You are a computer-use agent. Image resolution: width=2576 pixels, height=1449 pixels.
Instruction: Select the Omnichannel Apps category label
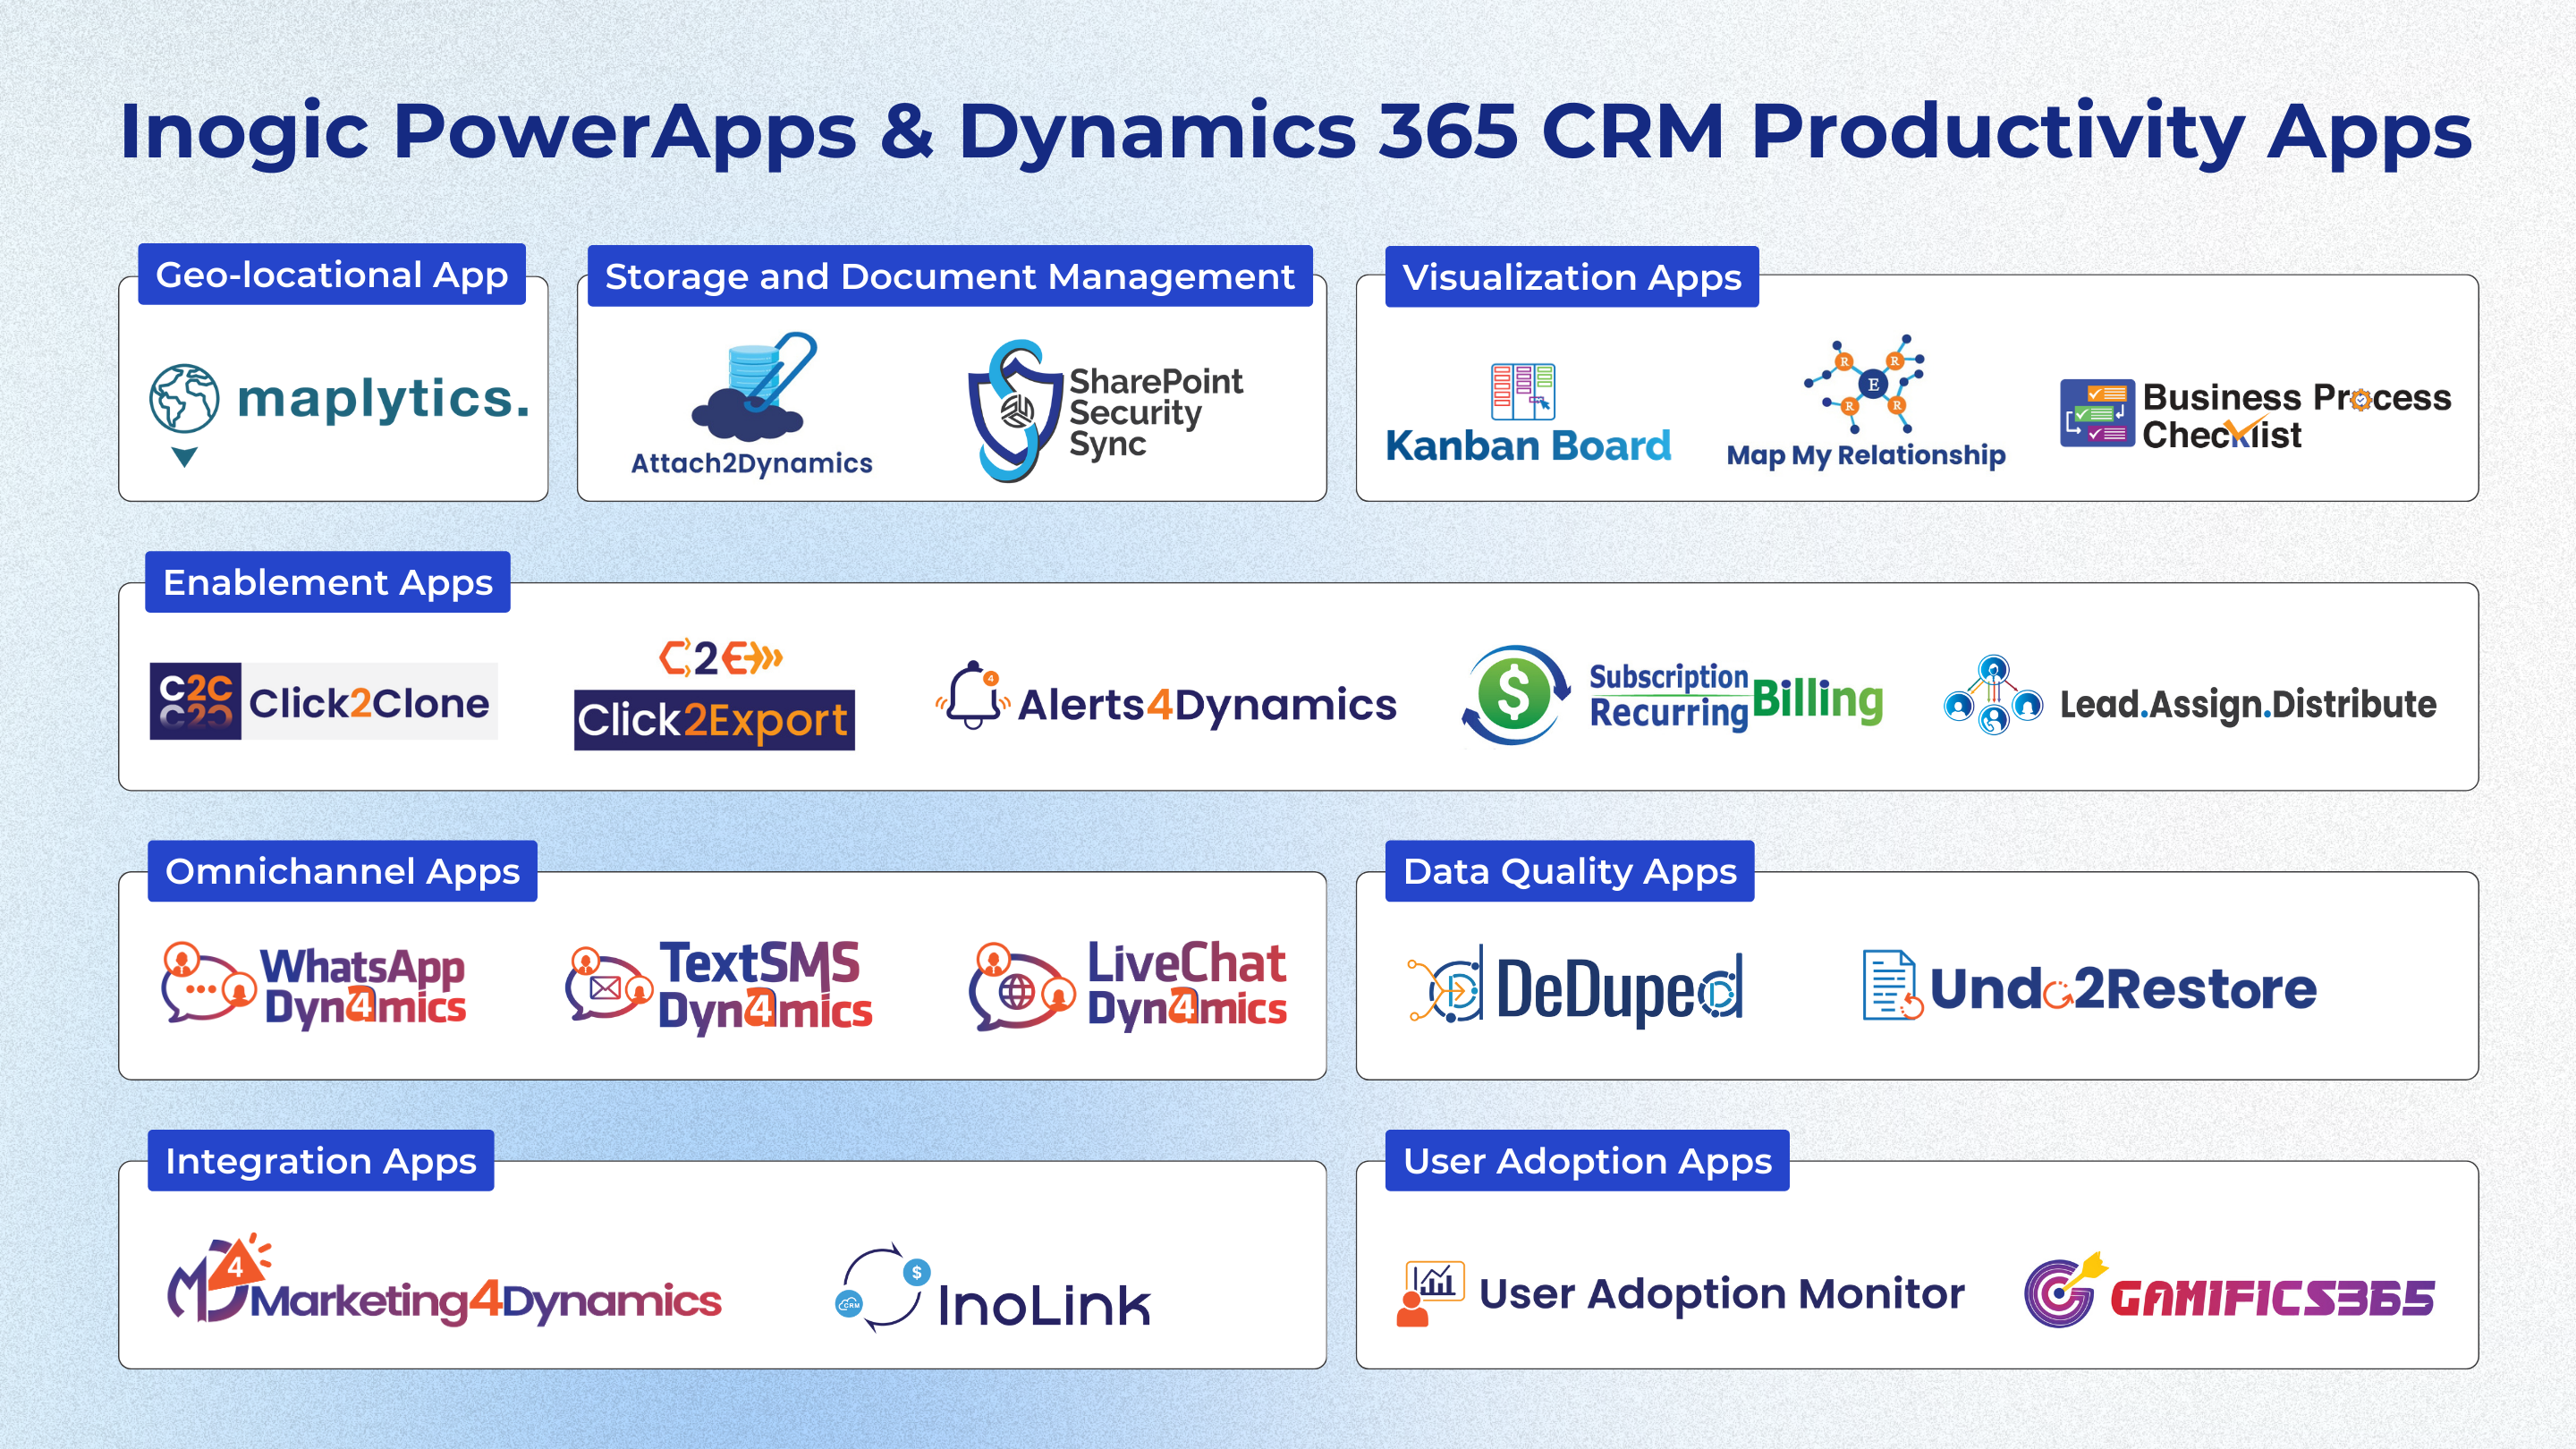click(x=343, y=871)
